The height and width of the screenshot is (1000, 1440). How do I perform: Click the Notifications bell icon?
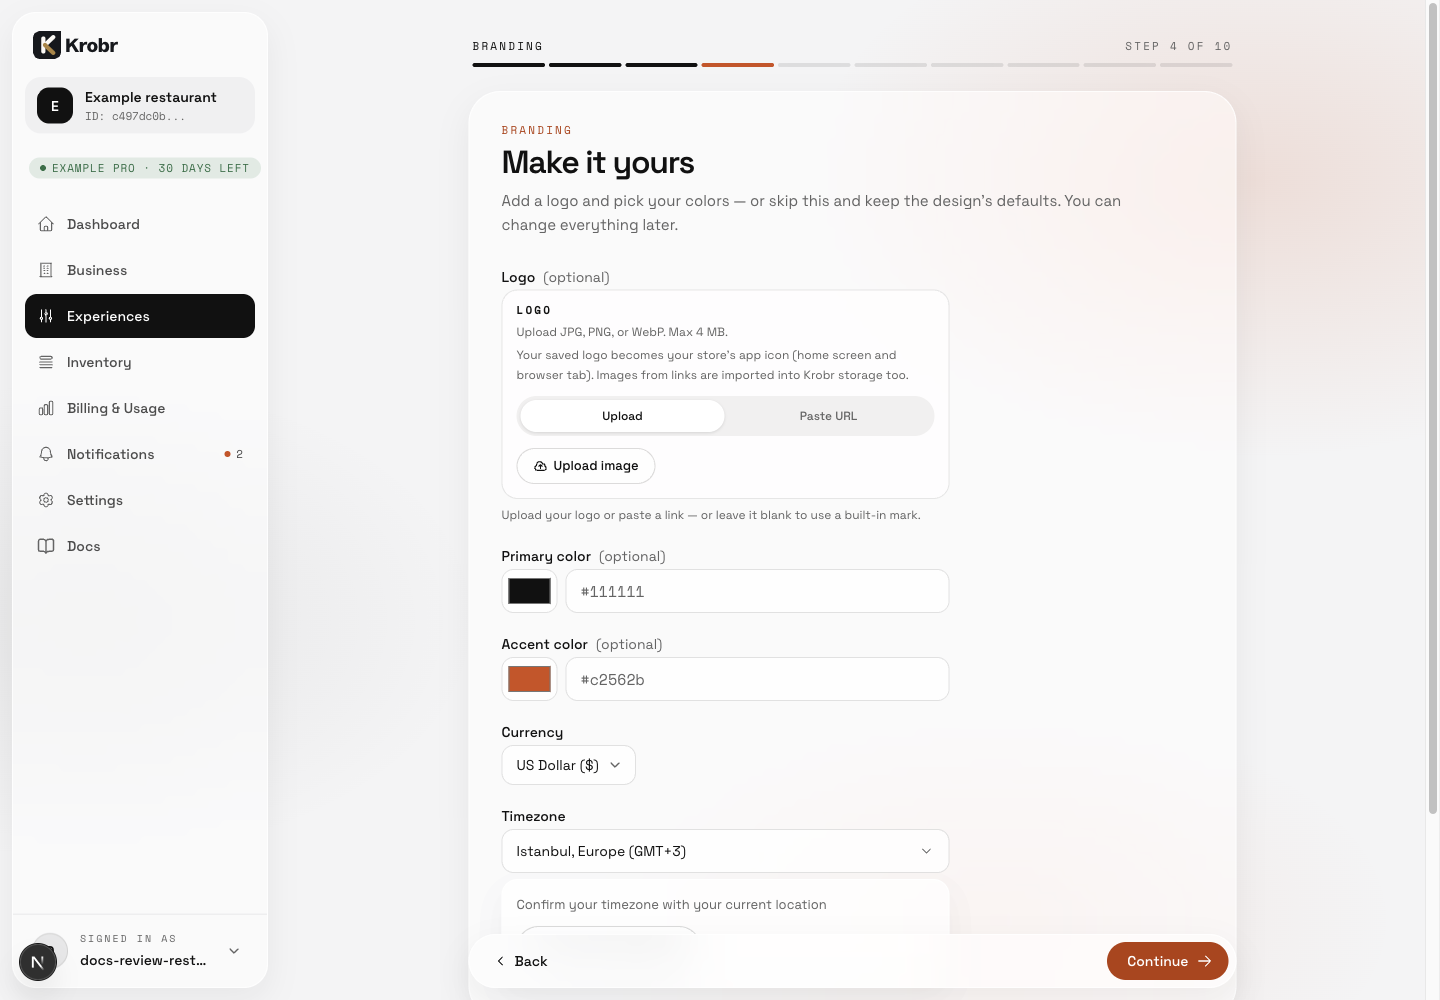tap(46, 454)
